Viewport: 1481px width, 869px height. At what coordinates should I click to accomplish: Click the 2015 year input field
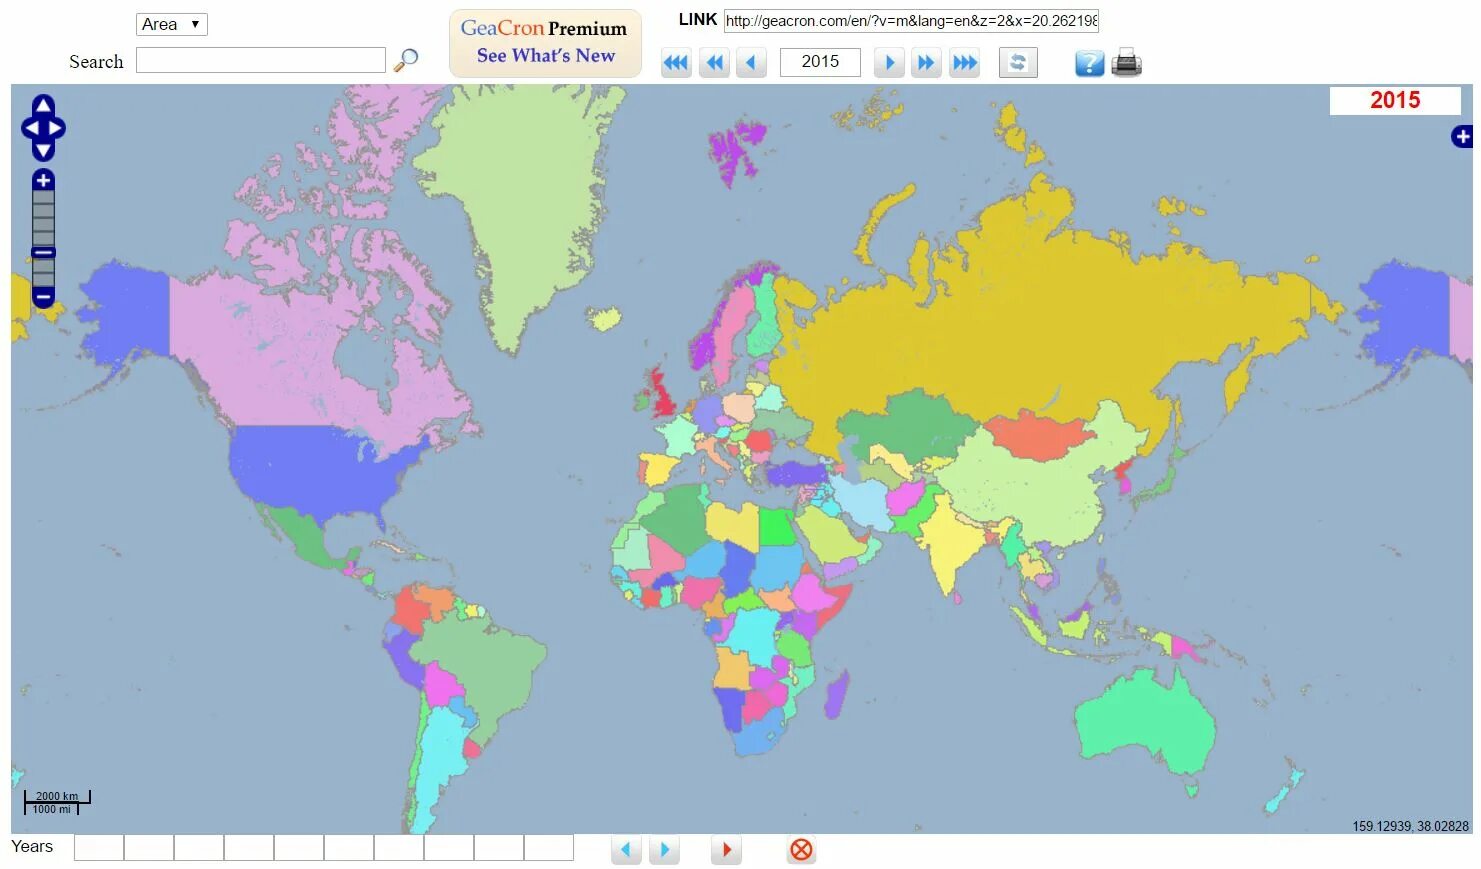(x=820, y=62)
